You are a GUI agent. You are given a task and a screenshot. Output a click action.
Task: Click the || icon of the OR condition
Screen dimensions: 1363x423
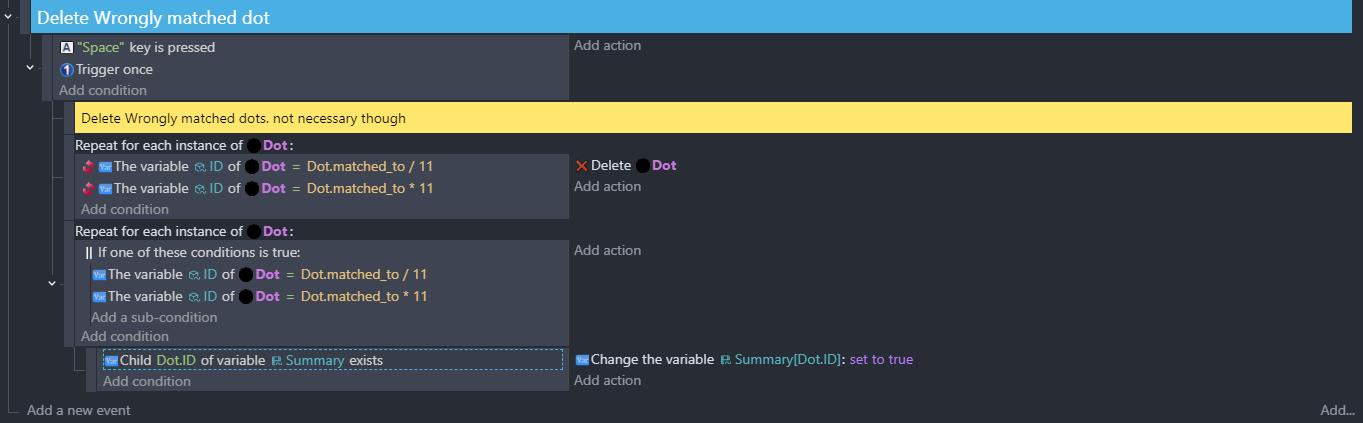tap(89, 252)
